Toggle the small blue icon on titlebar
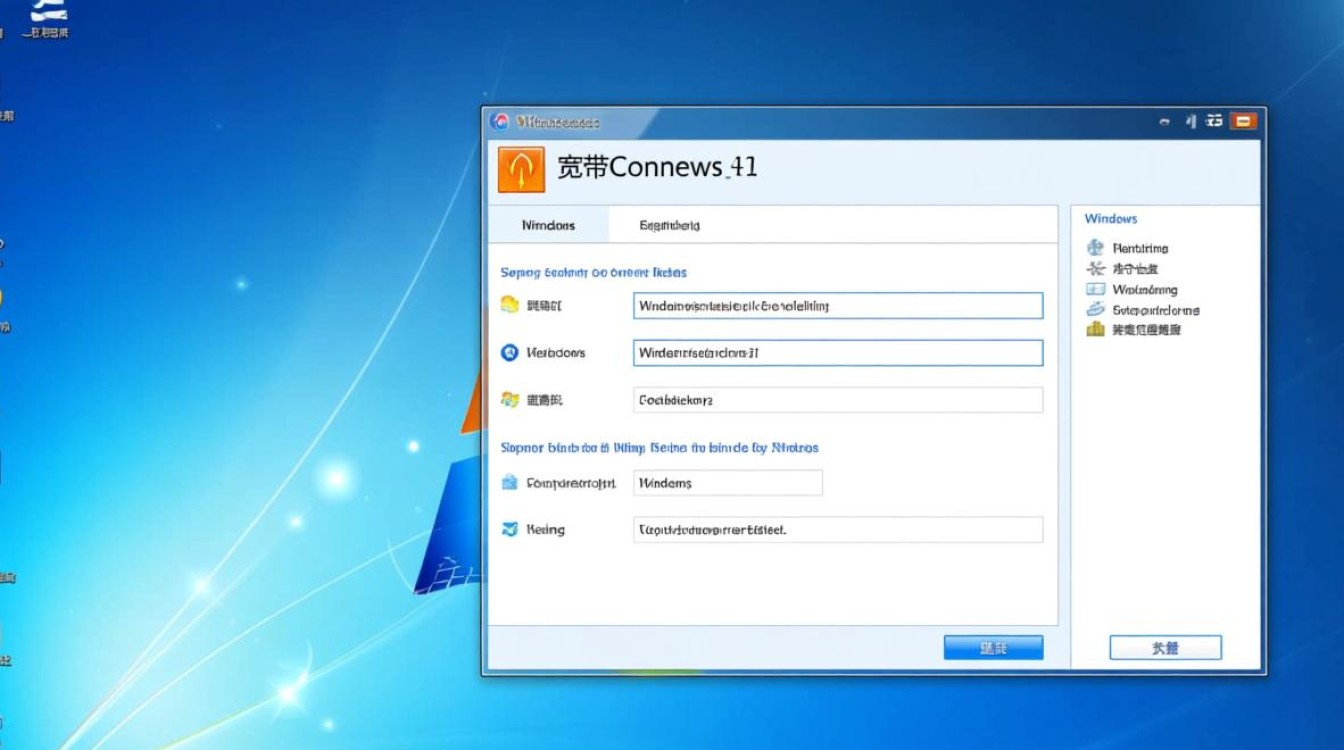 1189,120
